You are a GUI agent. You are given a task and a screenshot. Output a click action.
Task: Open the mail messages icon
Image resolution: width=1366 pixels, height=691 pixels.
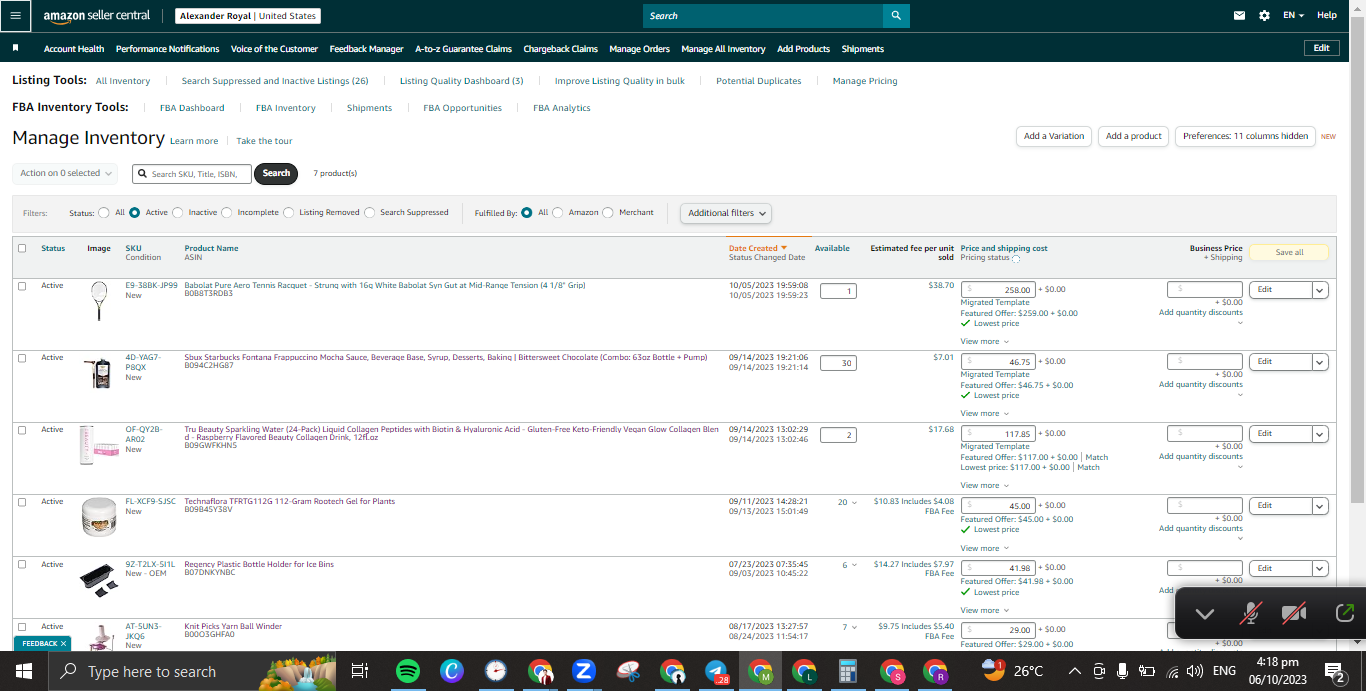click(1240, 15)
